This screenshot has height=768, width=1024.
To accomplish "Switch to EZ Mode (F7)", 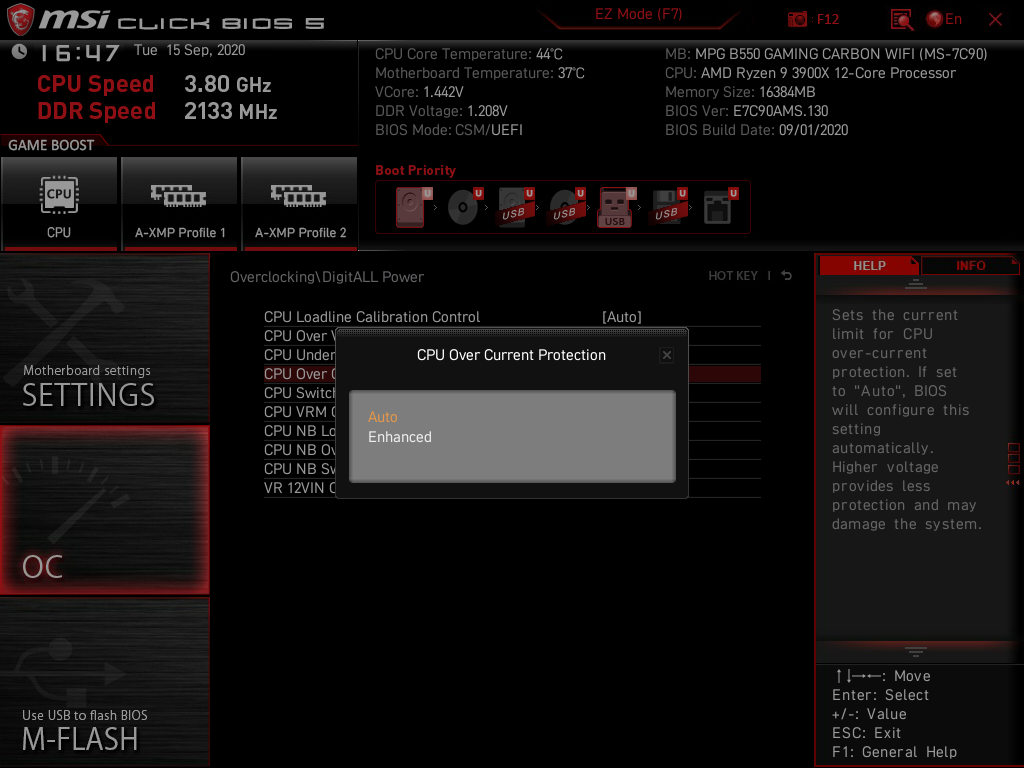I will click(638, 14).
